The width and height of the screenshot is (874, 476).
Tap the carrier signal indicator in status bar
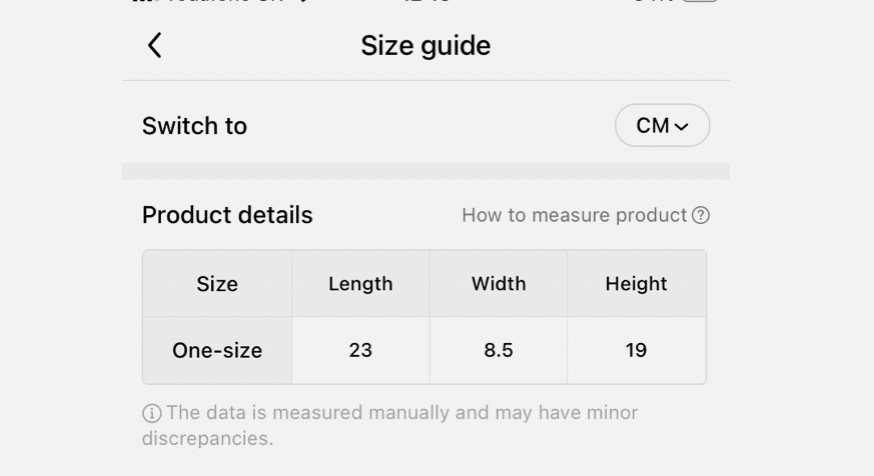point(145,2)
